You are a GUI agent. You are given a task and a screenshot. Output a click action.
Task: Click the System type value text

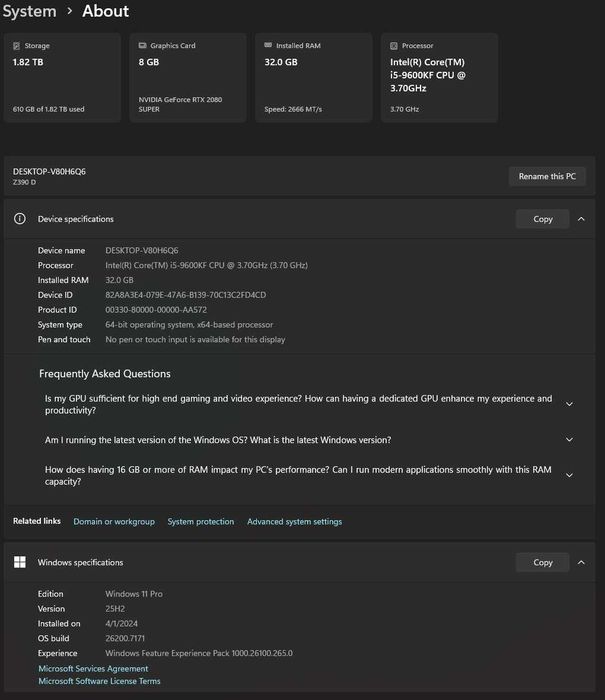189,325
